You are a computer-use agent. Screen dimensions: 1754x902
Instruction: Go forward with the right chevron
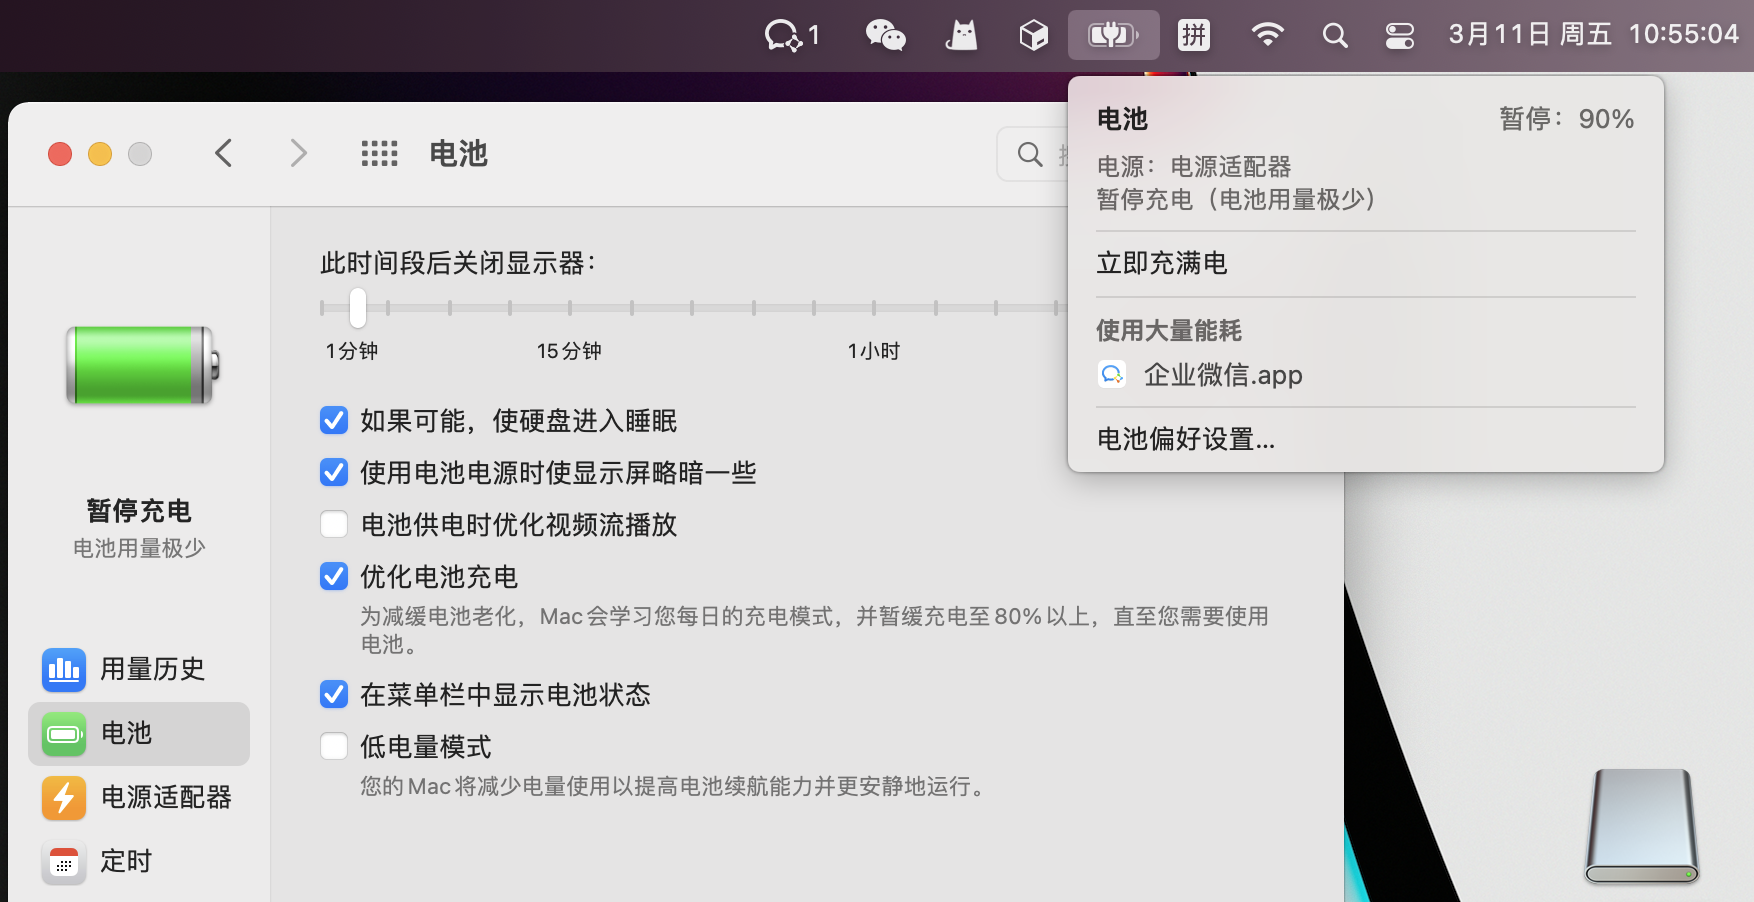pos(298,153)
